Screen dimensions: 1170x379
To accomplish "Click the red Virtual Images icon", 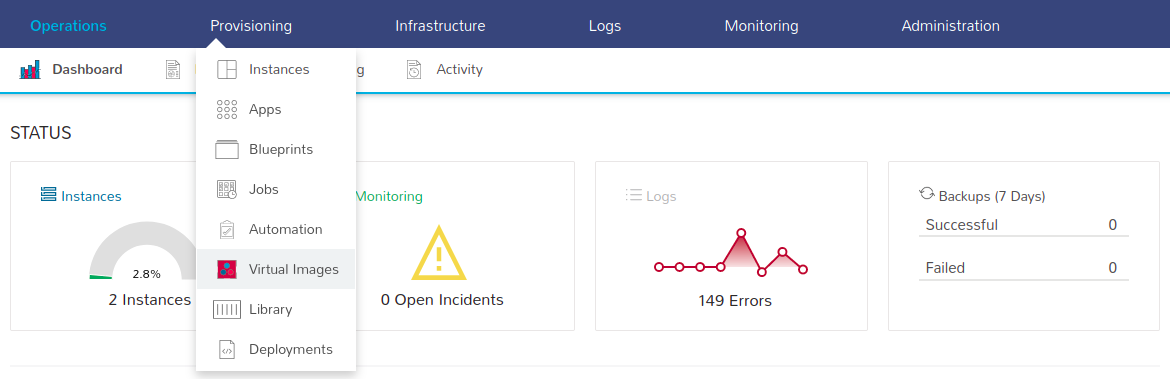I will pos(227,269).
